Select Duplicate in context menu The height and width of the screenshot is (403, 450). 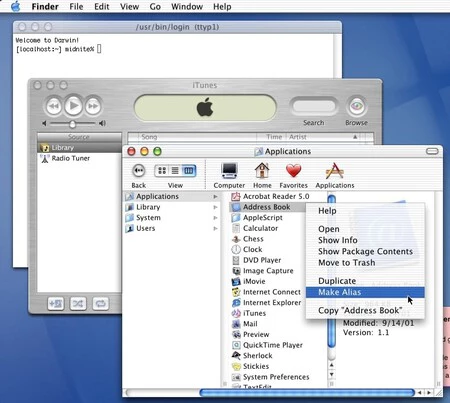365,281
